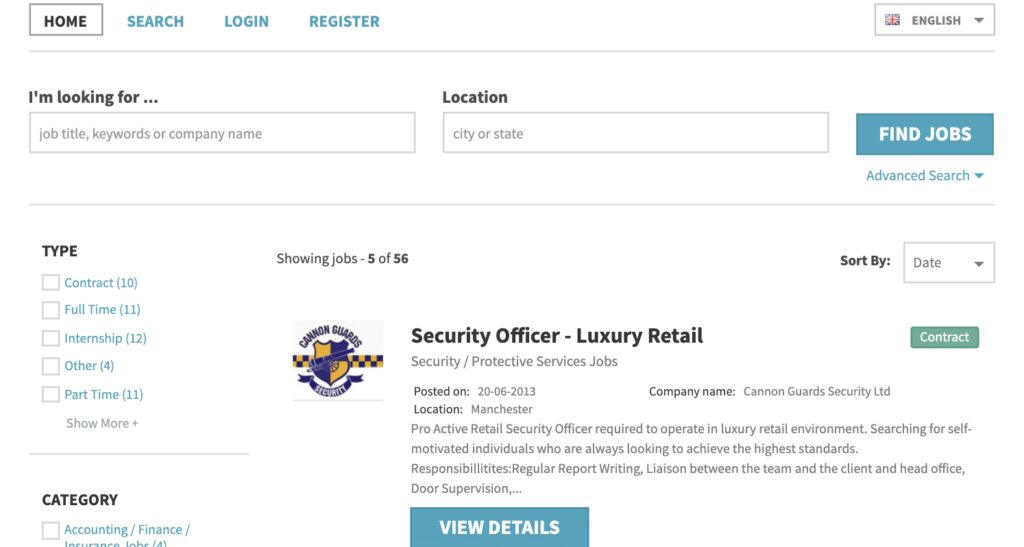Tick the Full Time checkbox
Image resolution: width=1024 pixels, height=547 pixels.
pos(51,310)
